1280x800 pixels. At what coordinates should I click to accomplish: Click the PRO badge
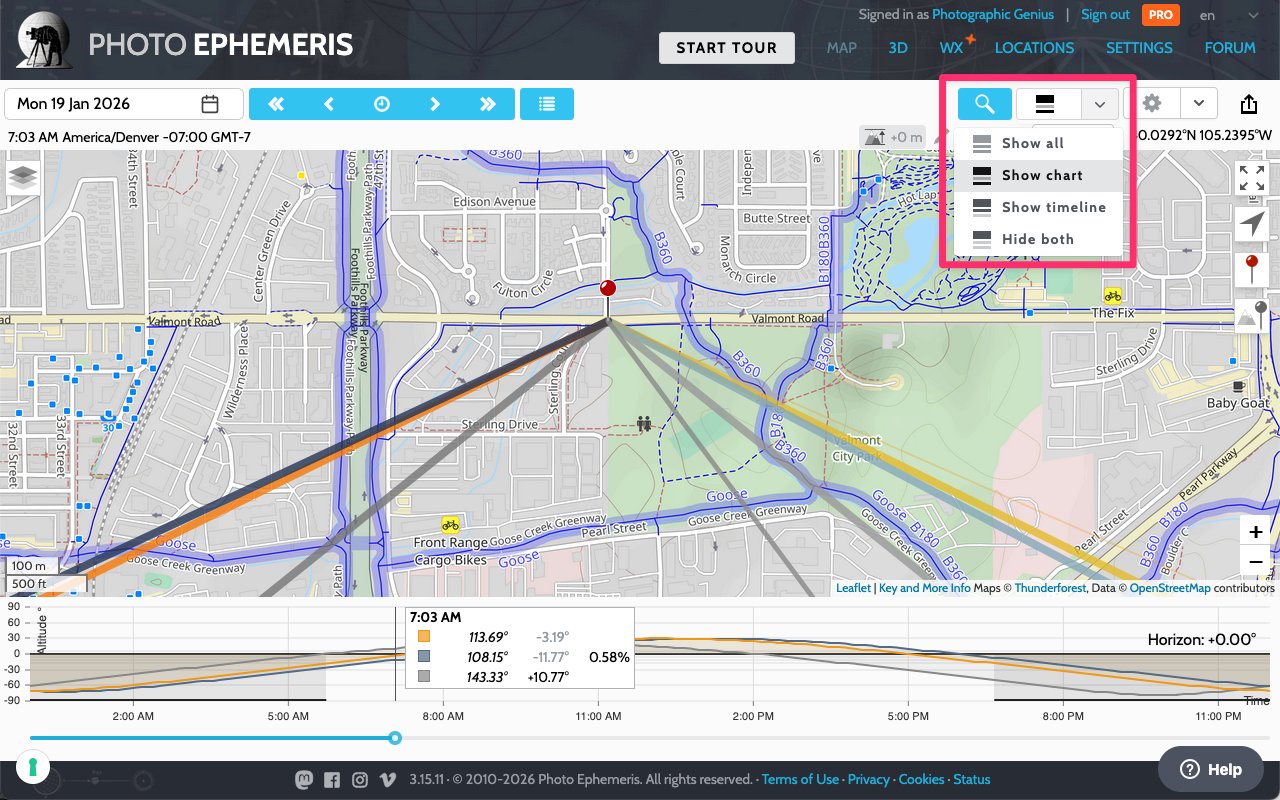(x=1161, y=15)
